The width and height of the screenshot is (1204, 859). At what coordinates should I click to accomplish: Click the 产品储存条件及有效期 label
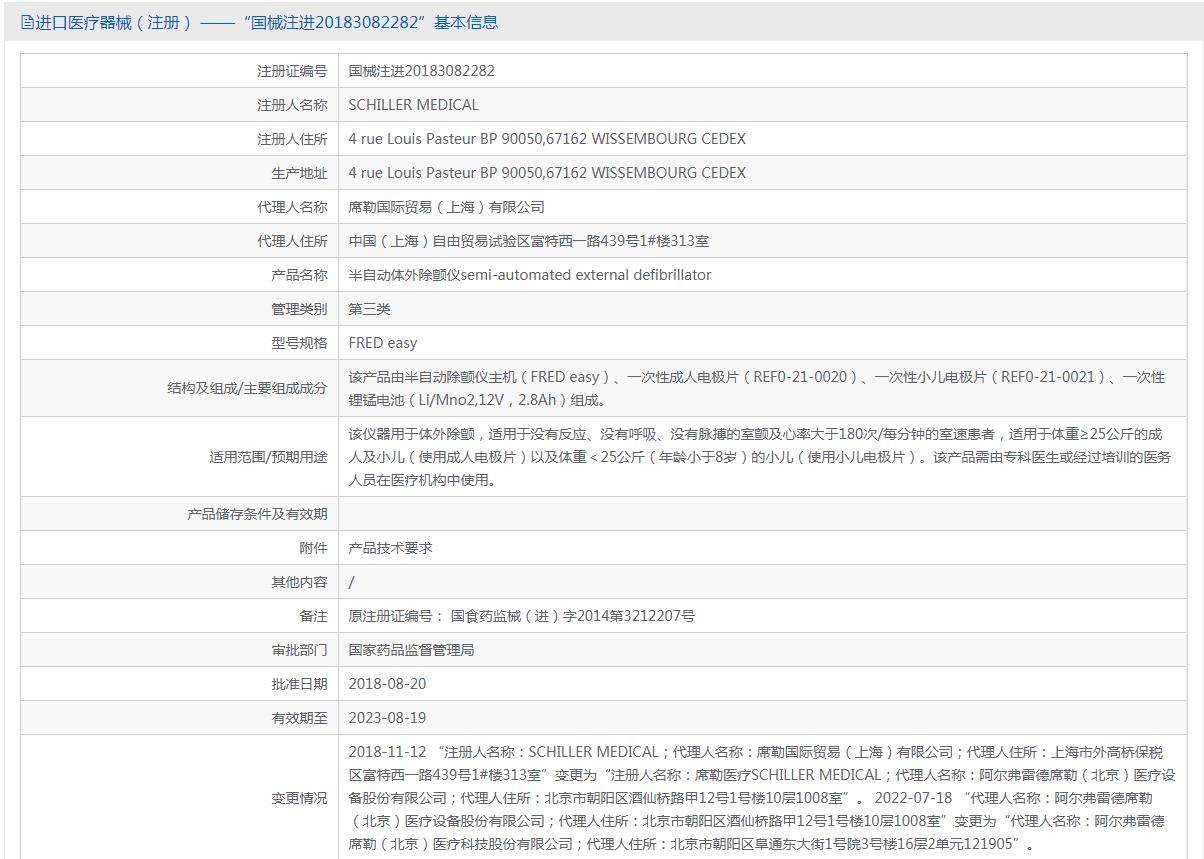coord(257,514)
